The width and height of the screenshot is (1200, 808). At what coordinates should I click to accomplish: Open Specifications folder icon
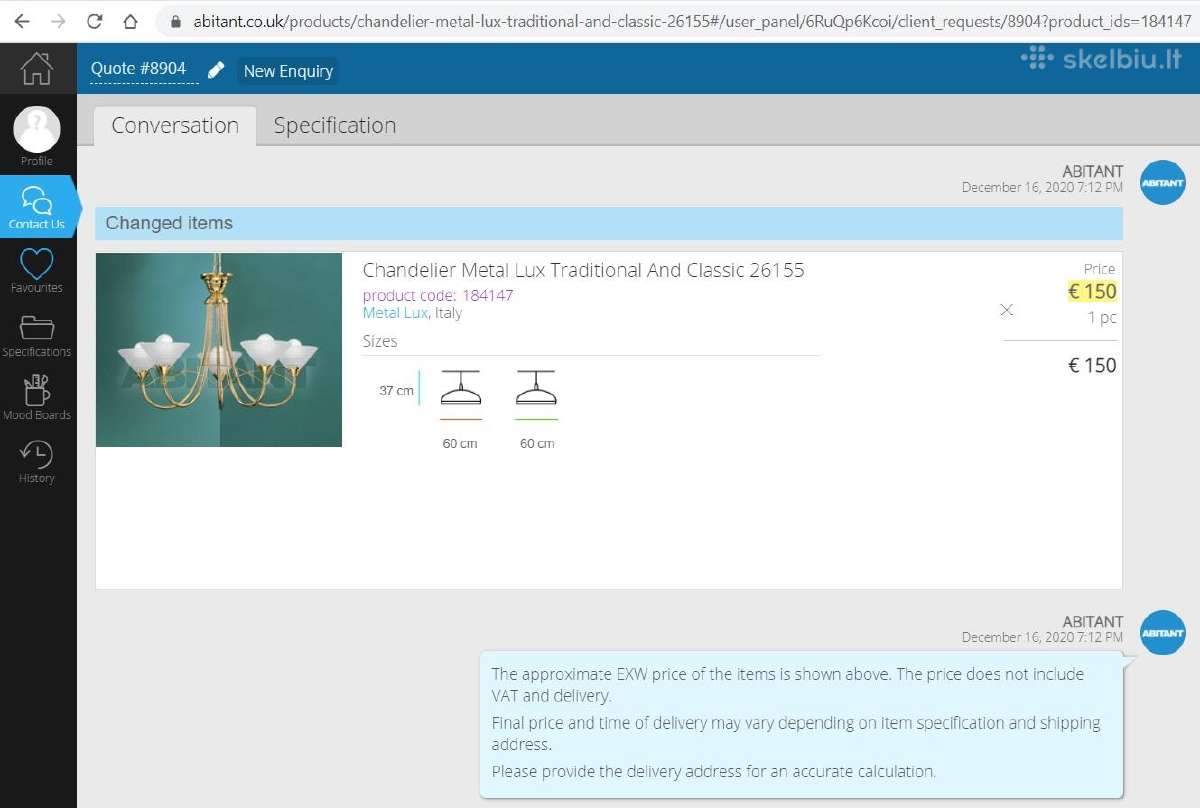click(37, 329)
